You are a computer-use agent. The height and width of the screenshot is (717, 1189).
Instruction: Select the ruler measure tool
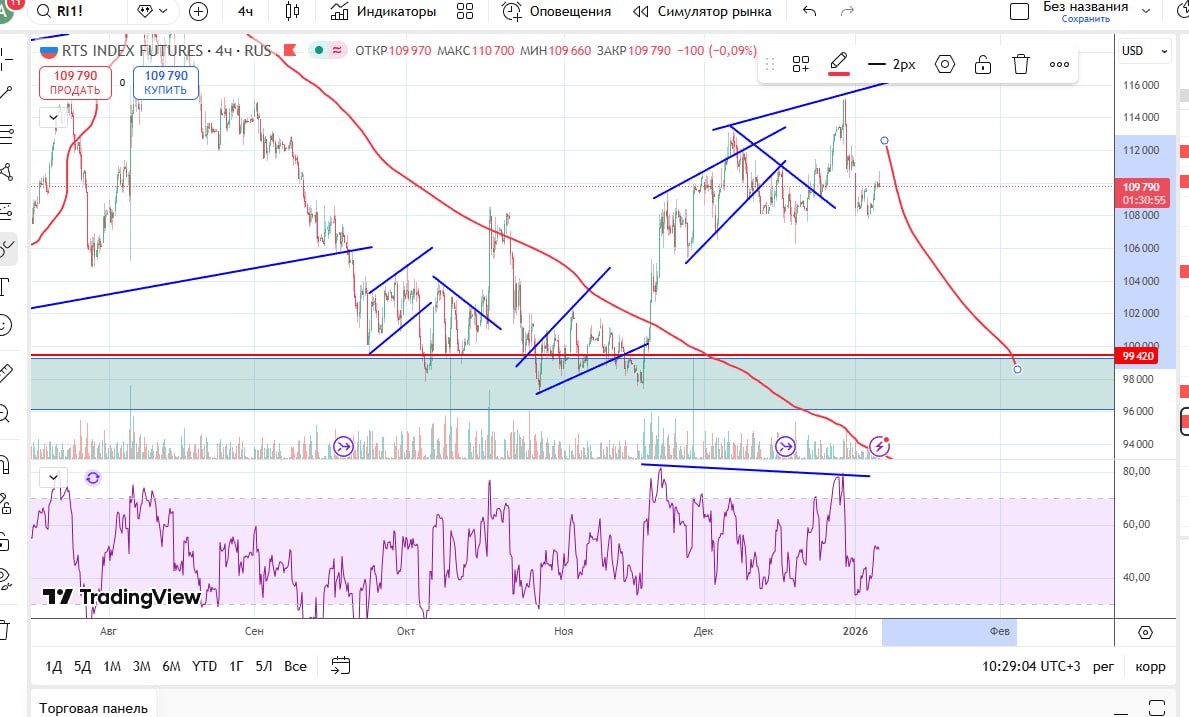point(6,373)
